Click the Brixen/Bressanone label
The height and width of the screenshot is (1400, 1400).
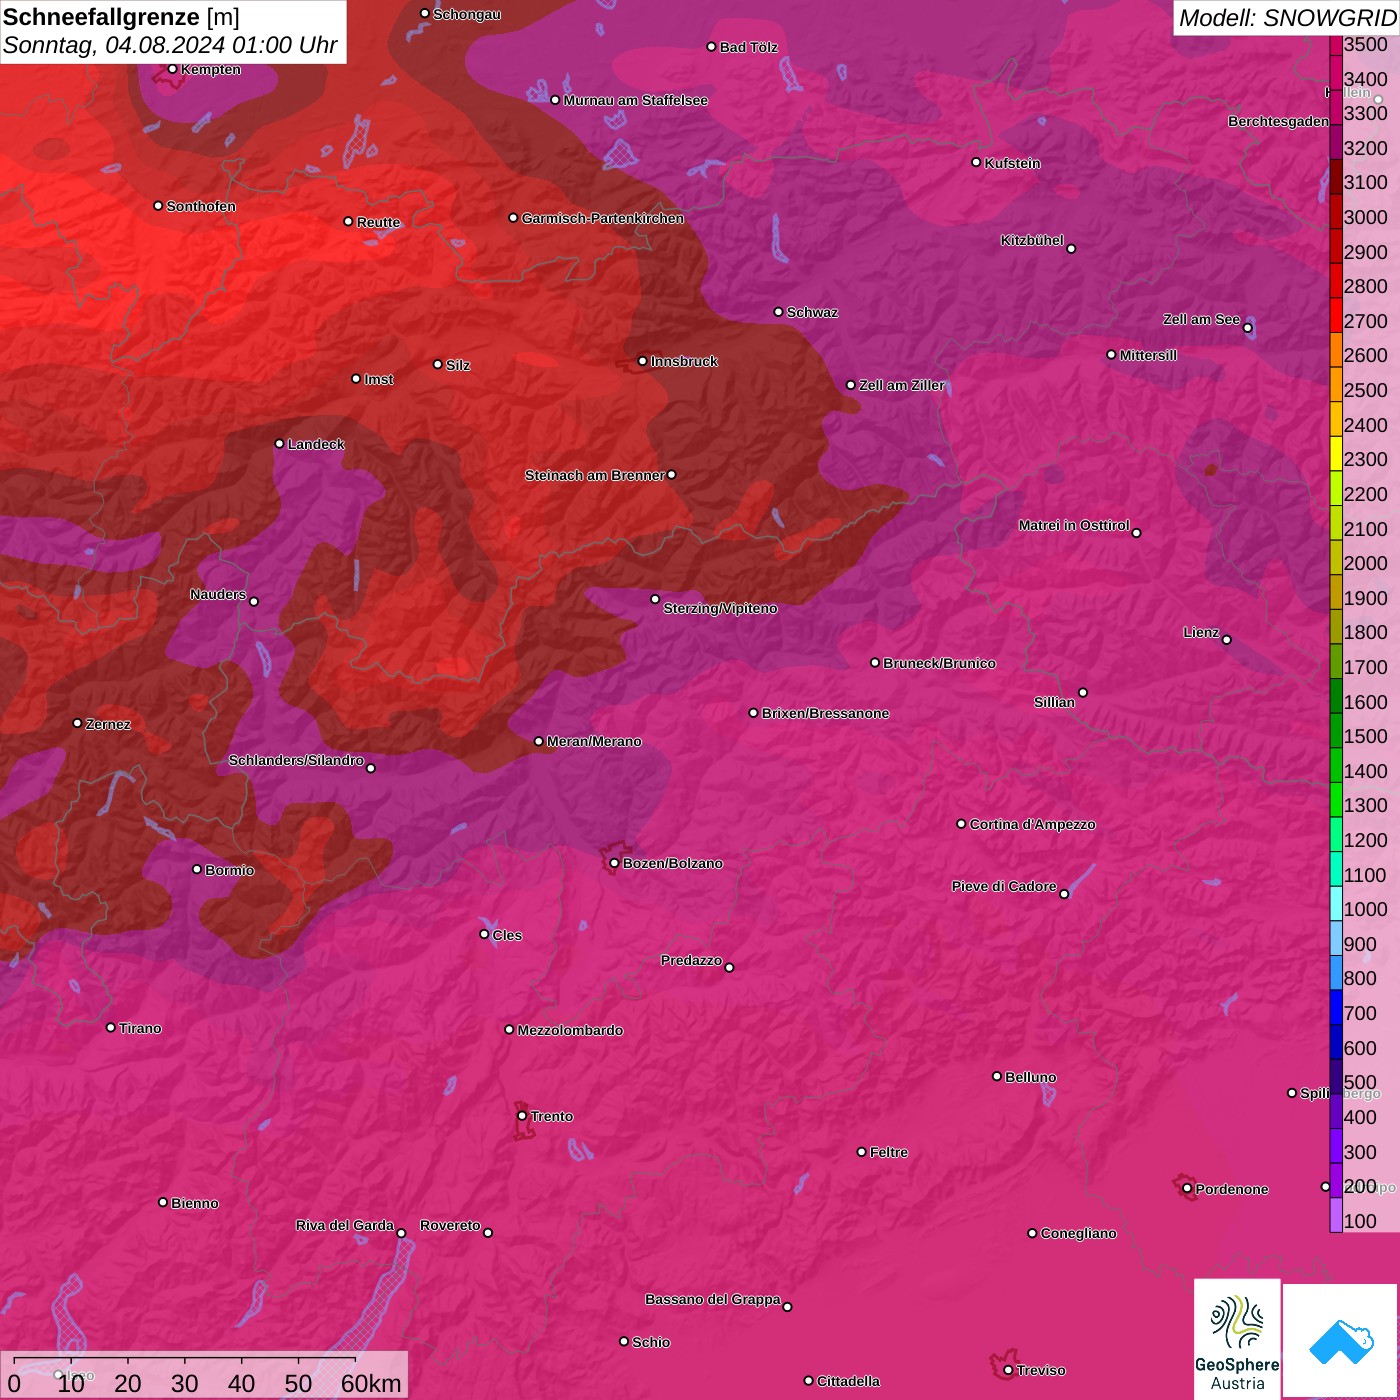pos(825,713)
